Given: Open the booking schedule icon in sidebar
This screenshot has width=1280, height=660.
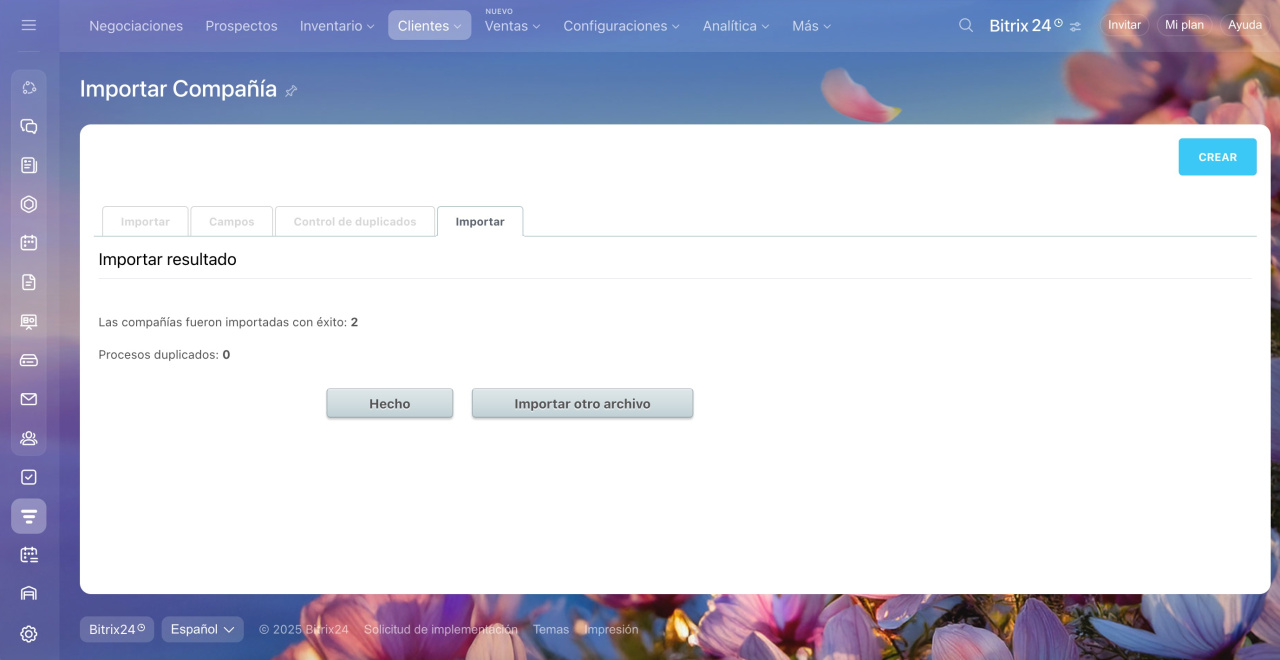Looking at the screenshot, I should [x=29, y=555].
